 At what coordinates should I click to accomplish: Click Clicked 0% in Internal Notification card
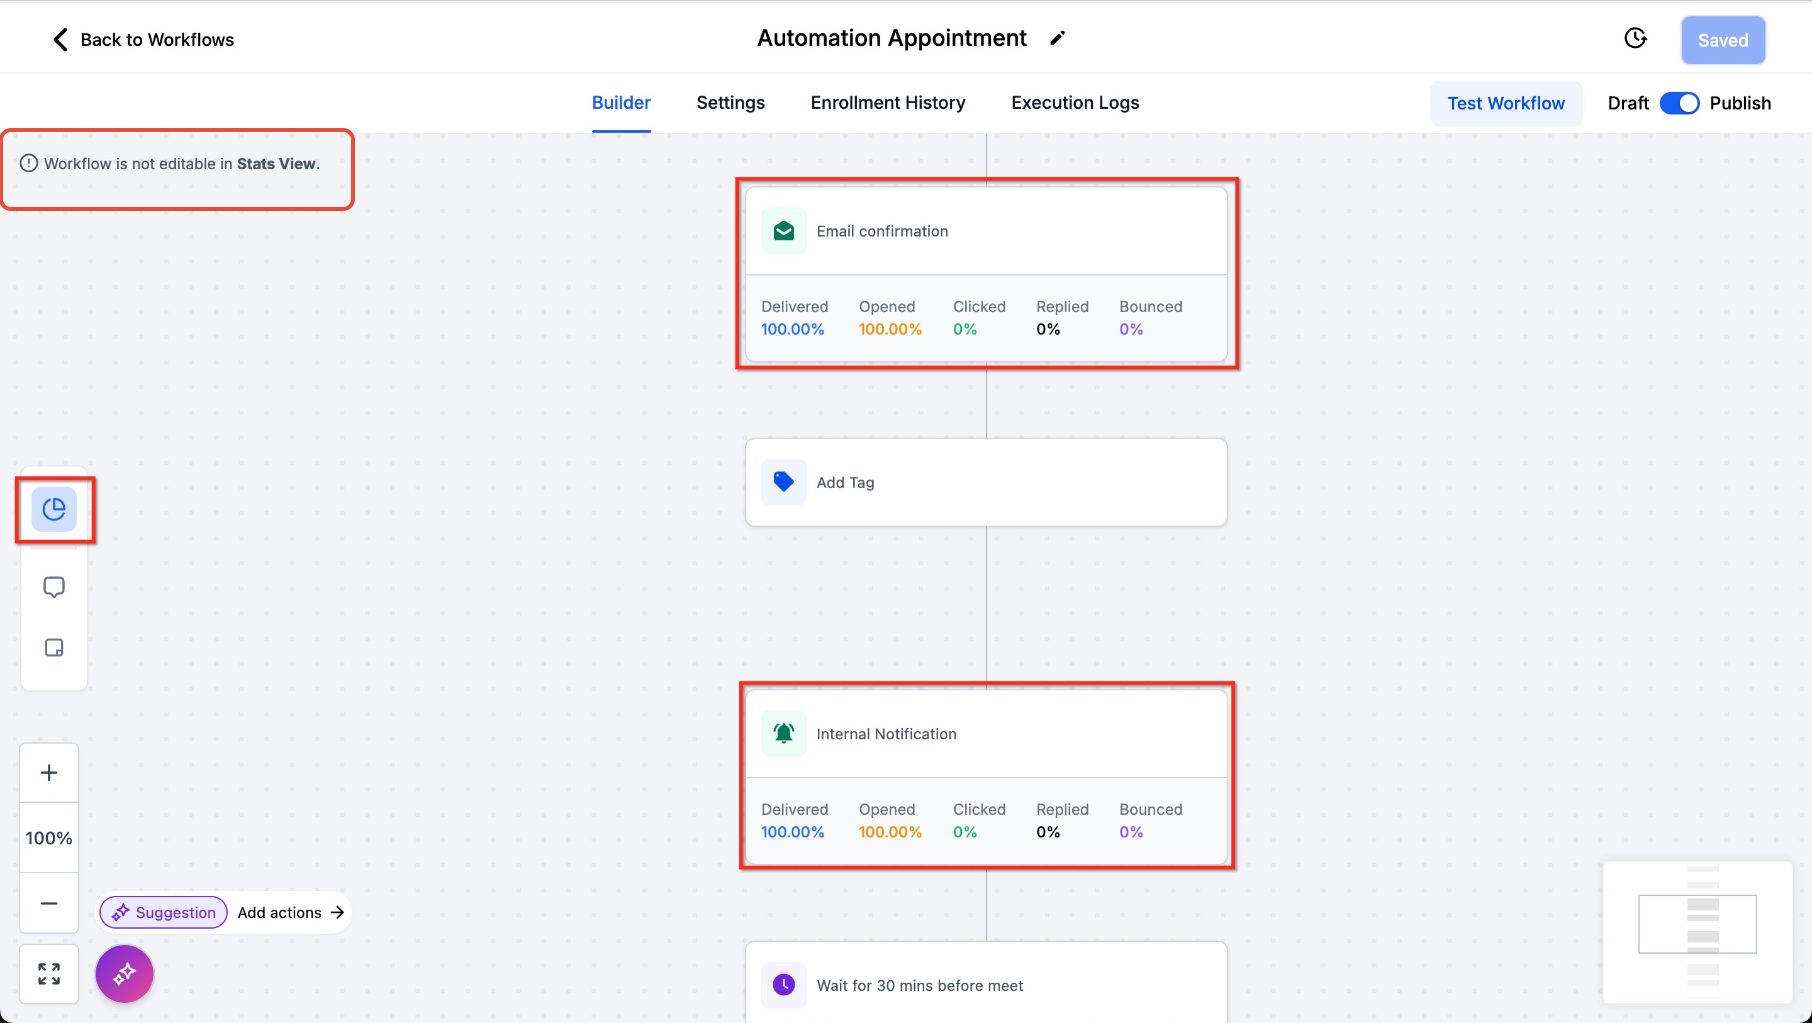pos(979,821)
